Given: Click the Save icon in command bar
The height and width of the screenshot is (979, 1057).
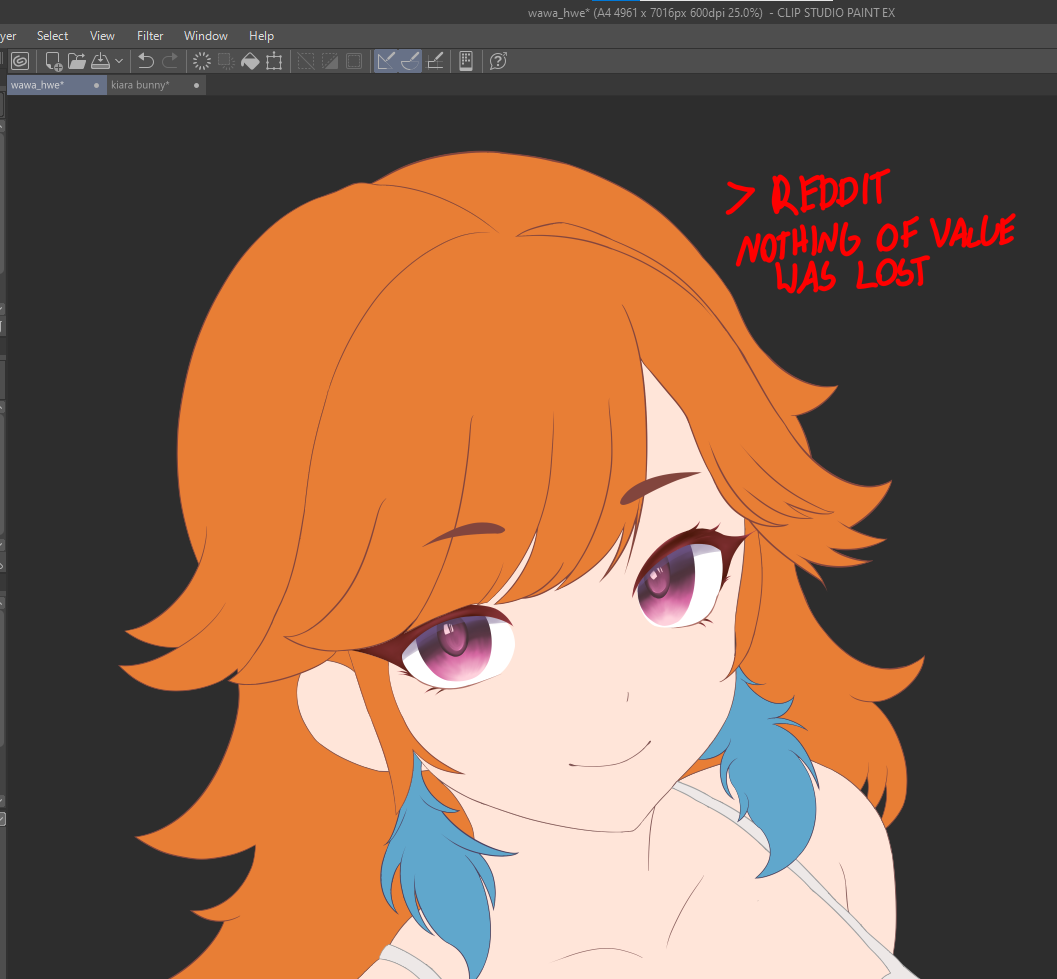Looking at the screenshot, I should [x=100, y=61].
